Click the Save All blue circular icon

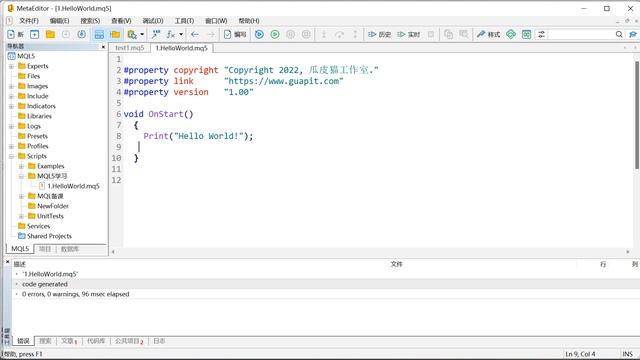tap(82, 35)
